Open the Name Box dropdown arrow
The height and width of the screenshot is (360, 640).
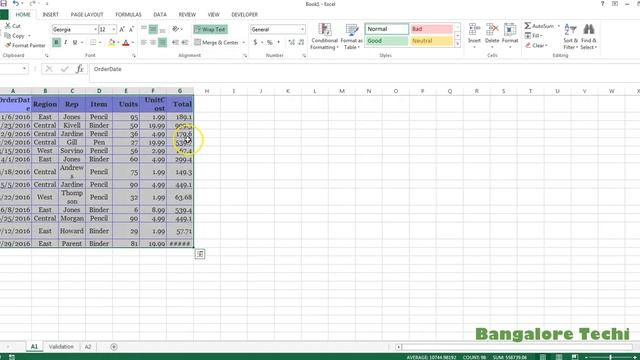pos(24,69)
